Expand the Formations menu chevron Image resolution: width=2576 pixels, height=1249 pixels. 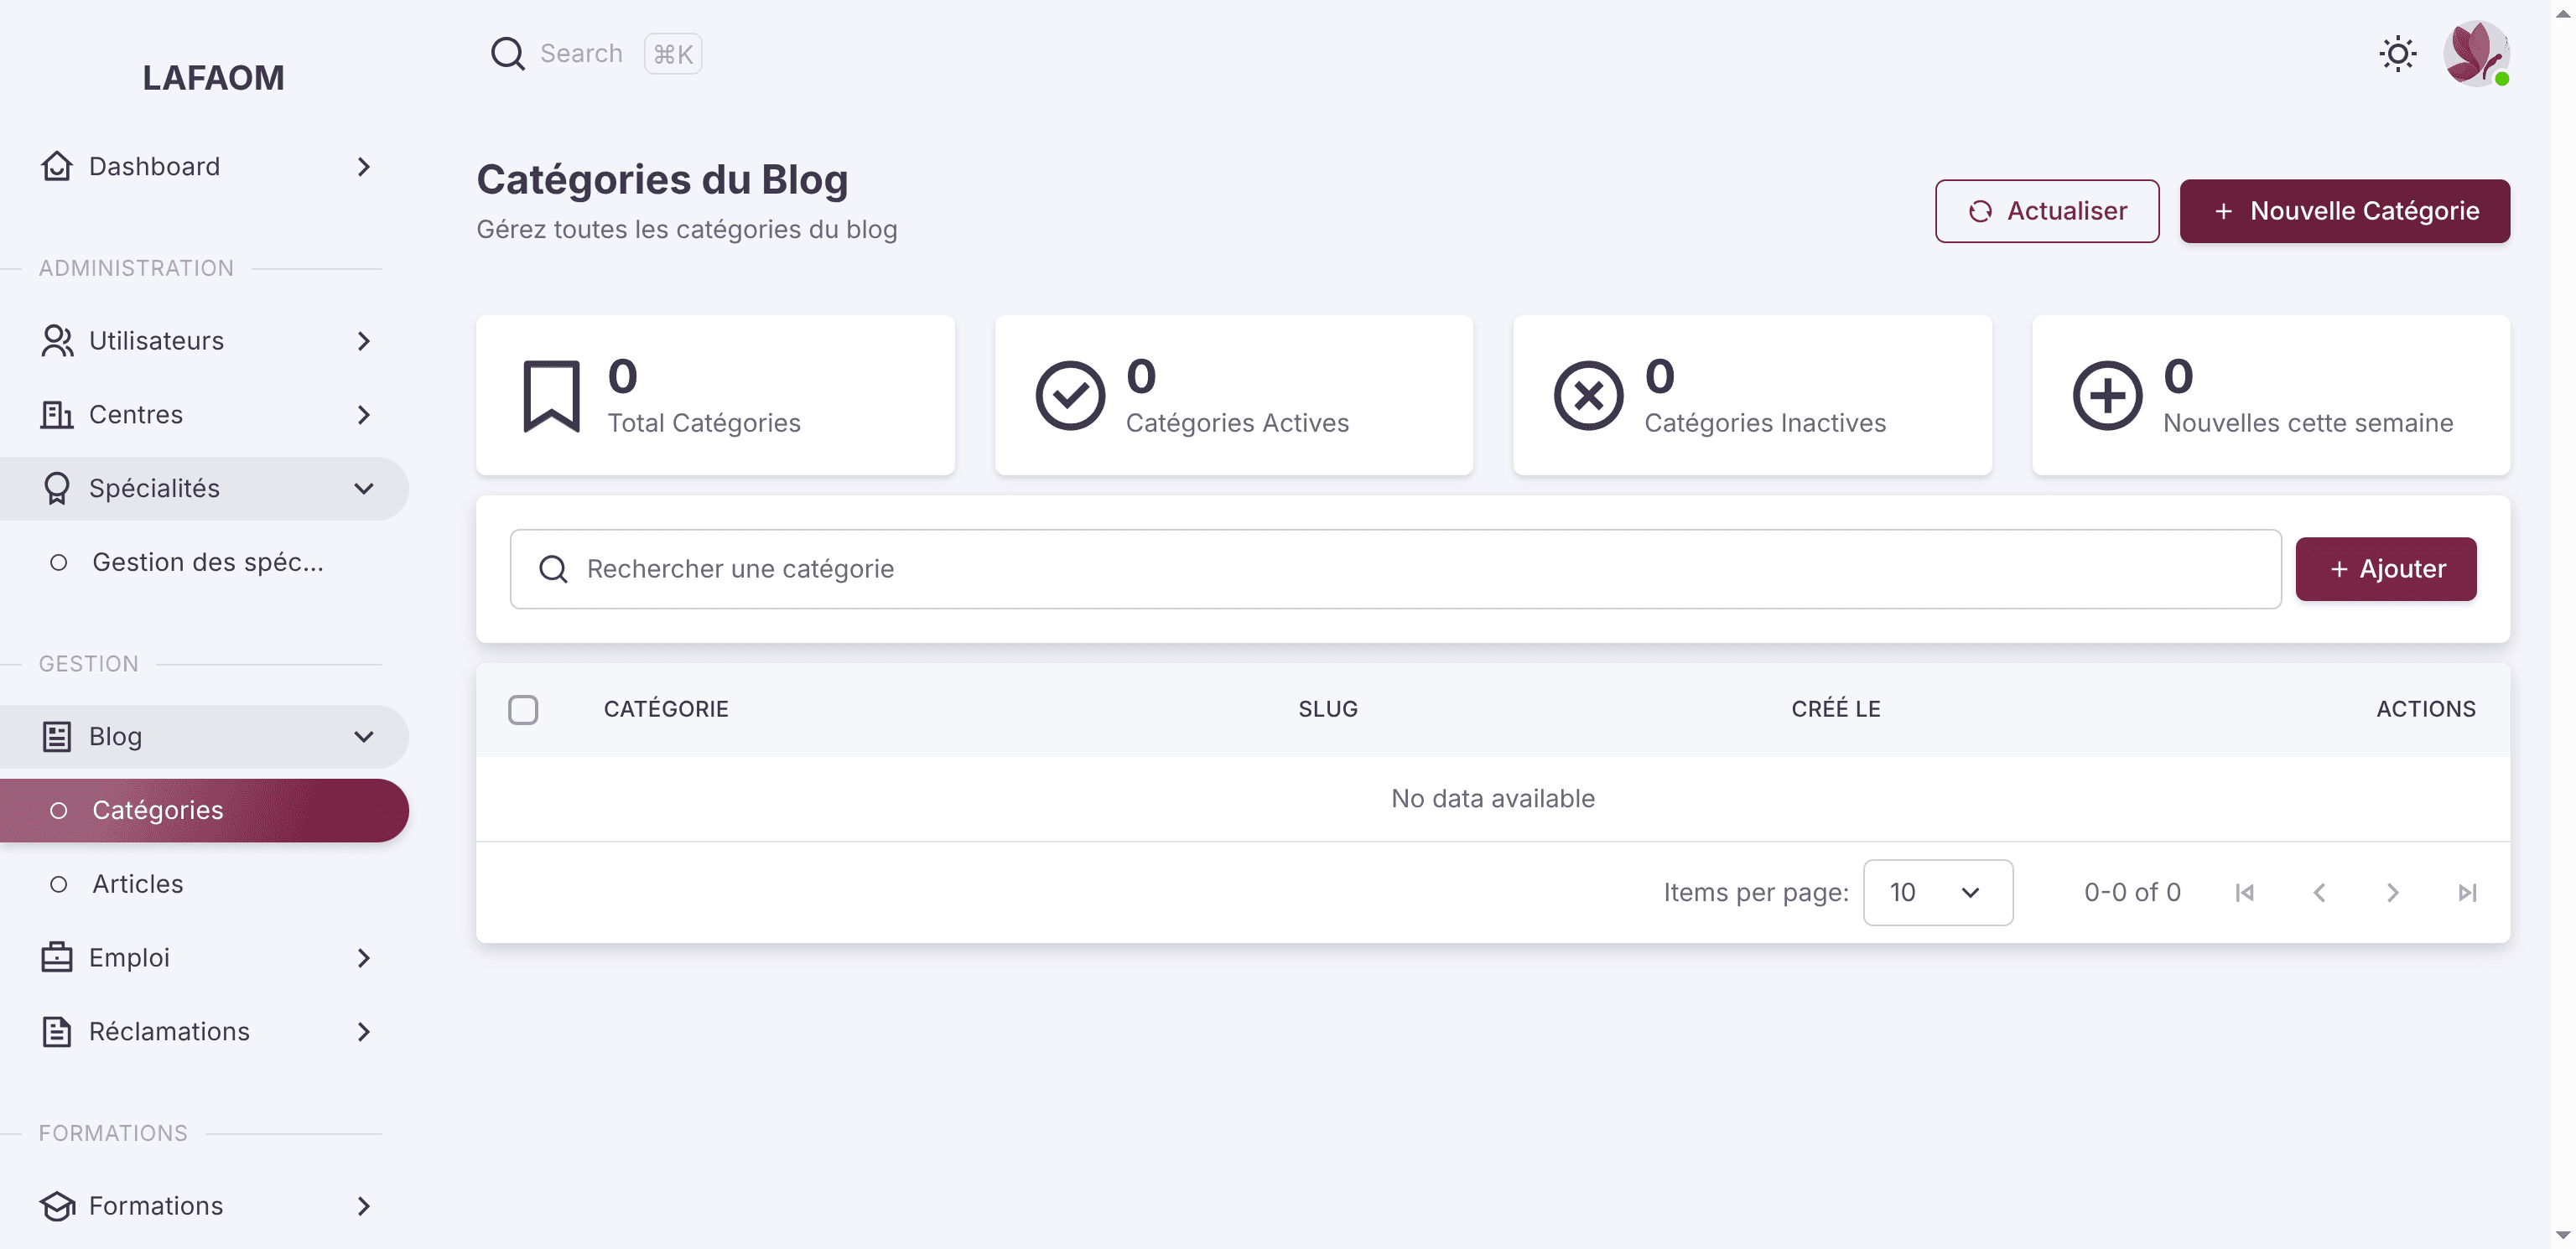[x=364, y=1206]
